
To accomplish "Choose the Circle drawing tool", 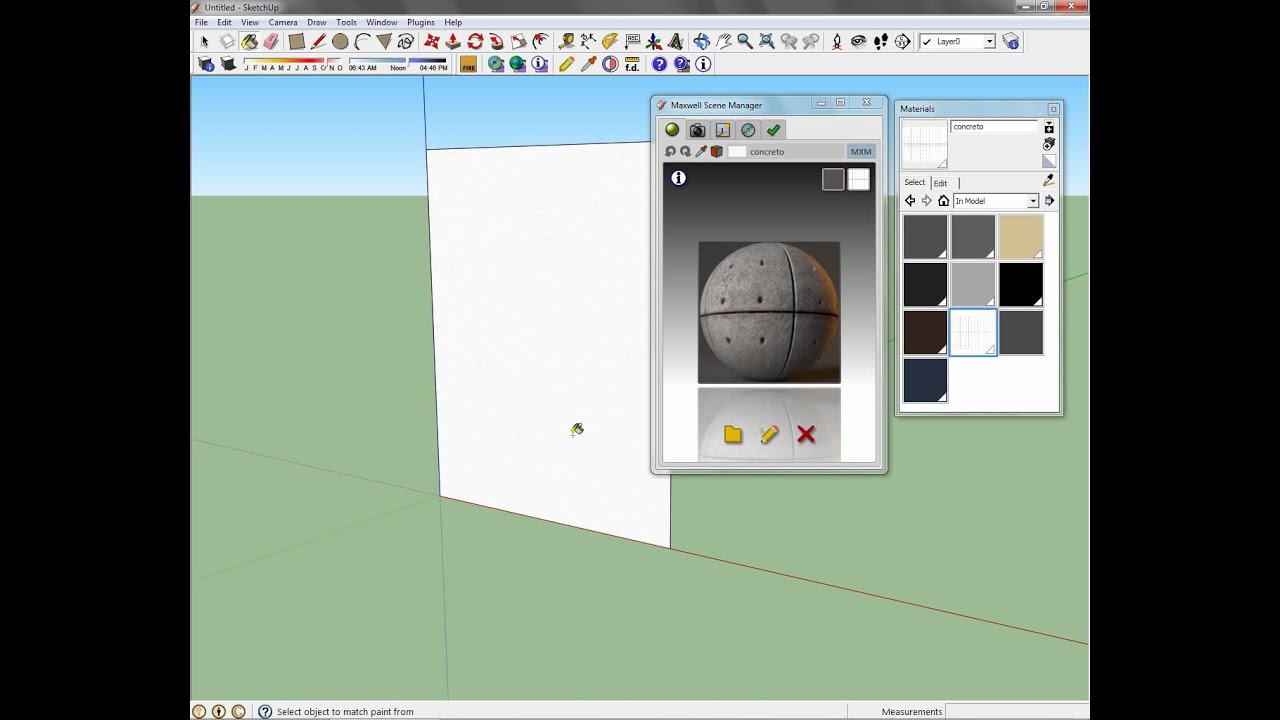I will tap(340, 42).
